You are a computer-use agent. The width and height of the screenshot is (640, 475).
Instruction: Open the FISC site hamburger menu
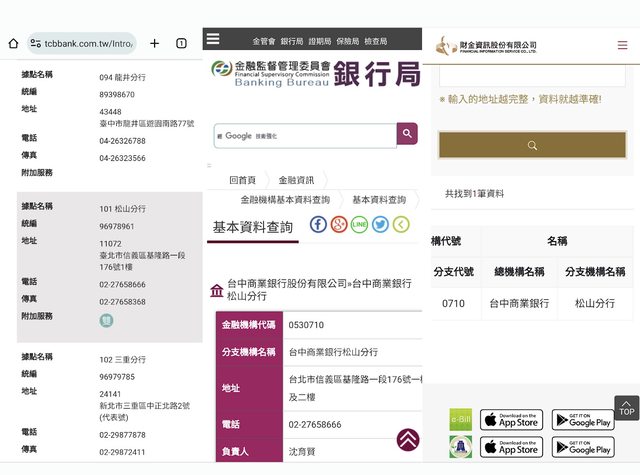pyautogui.click(x=622, y=45)
